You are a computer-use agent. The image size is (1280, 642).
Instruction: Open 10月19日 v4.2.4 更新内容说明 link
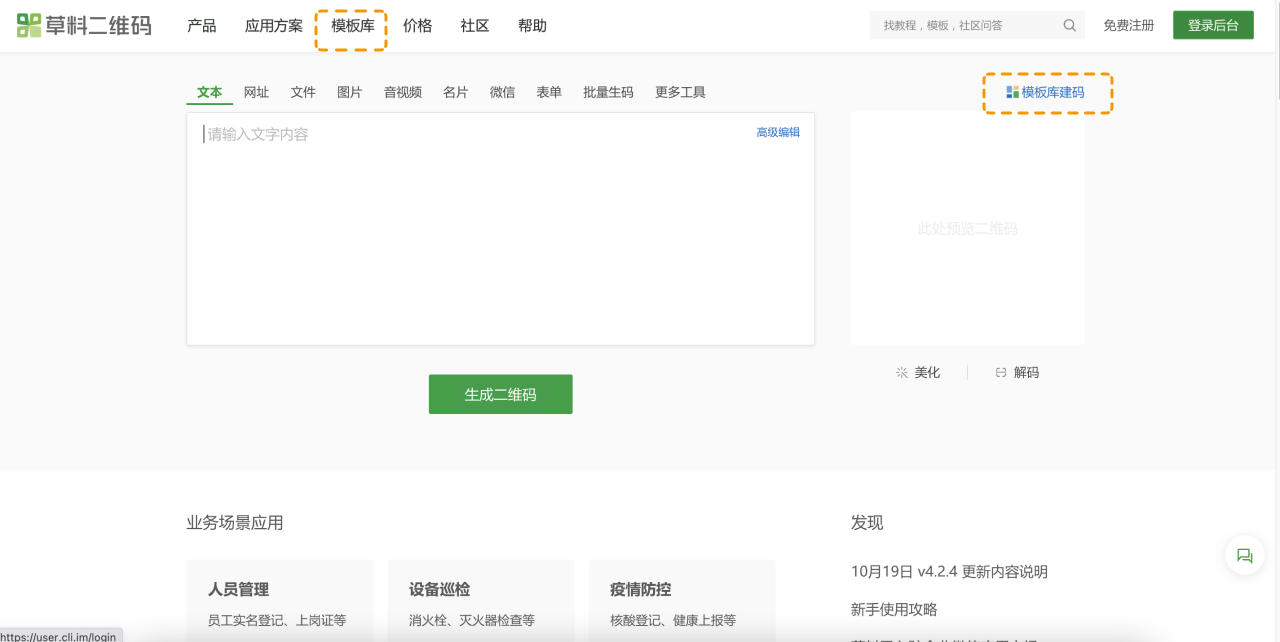click(x=950, y=572)
